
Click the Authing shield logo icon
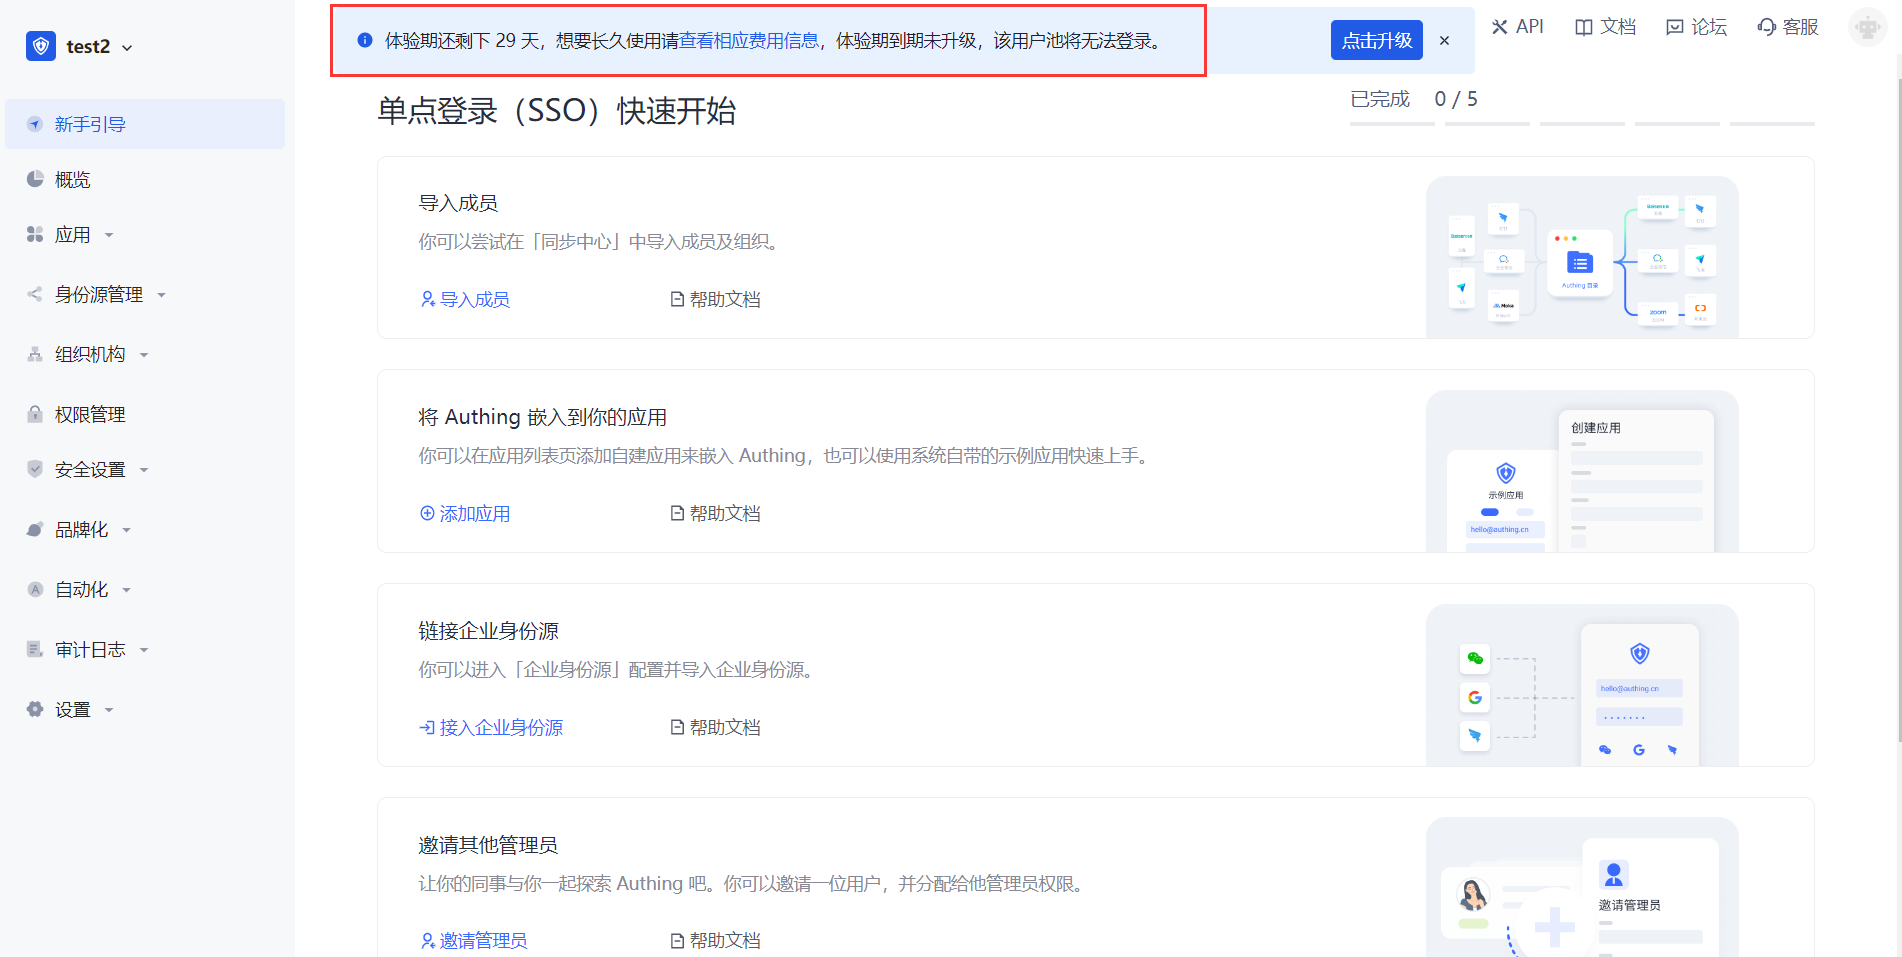(41, 46)
